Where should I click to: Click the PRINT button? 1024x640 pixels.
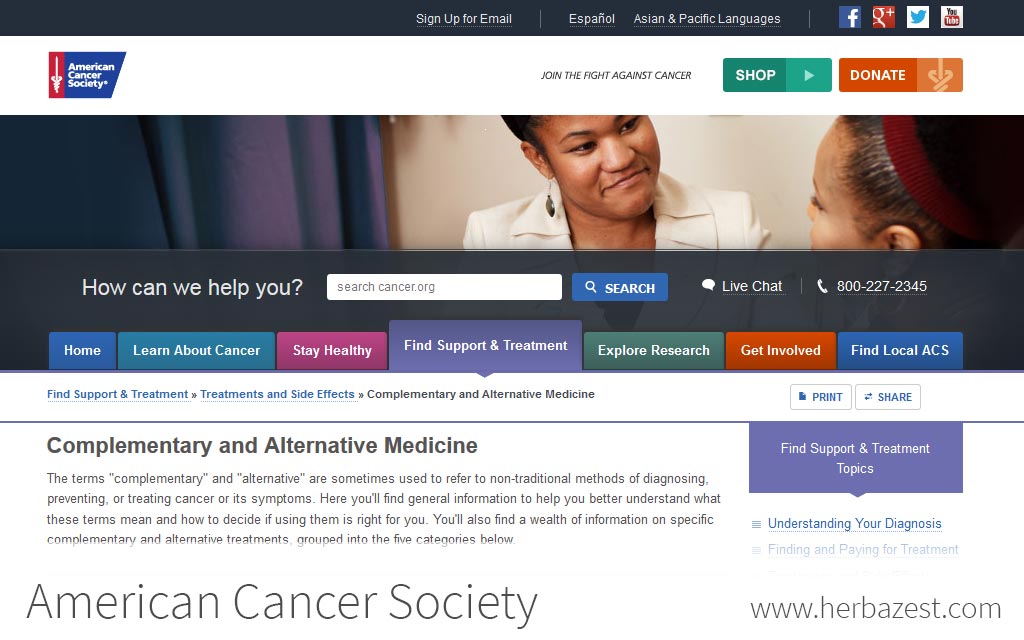tap(821, 397)
